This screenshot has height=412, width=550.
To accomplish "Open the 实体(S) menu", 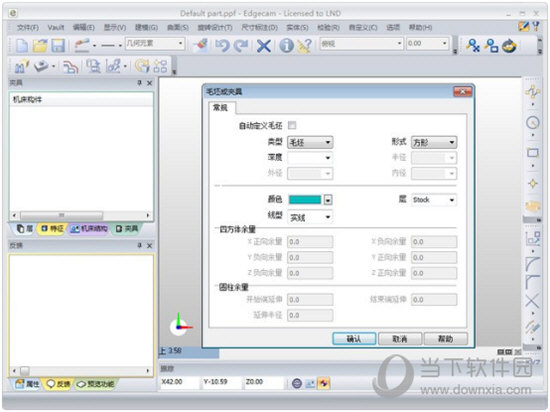I will 297,27.
